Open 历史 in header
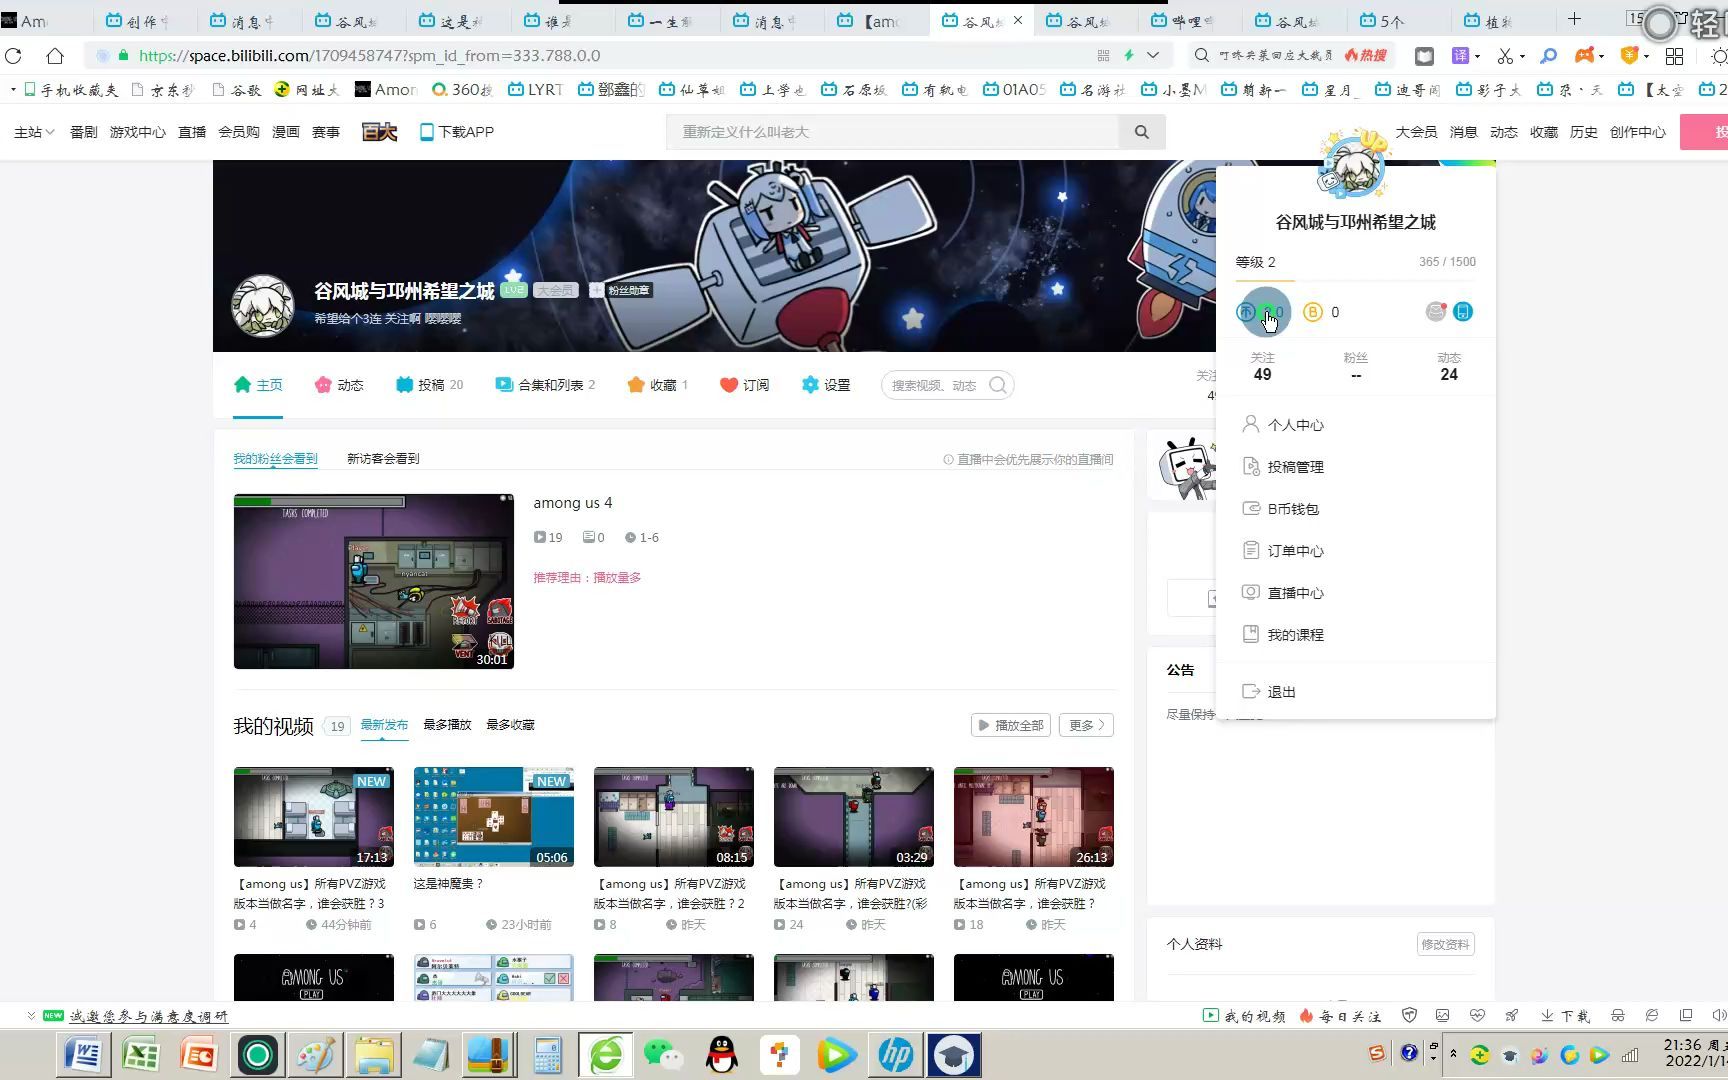The image size is (1728, 1080). click(1584, 132)
